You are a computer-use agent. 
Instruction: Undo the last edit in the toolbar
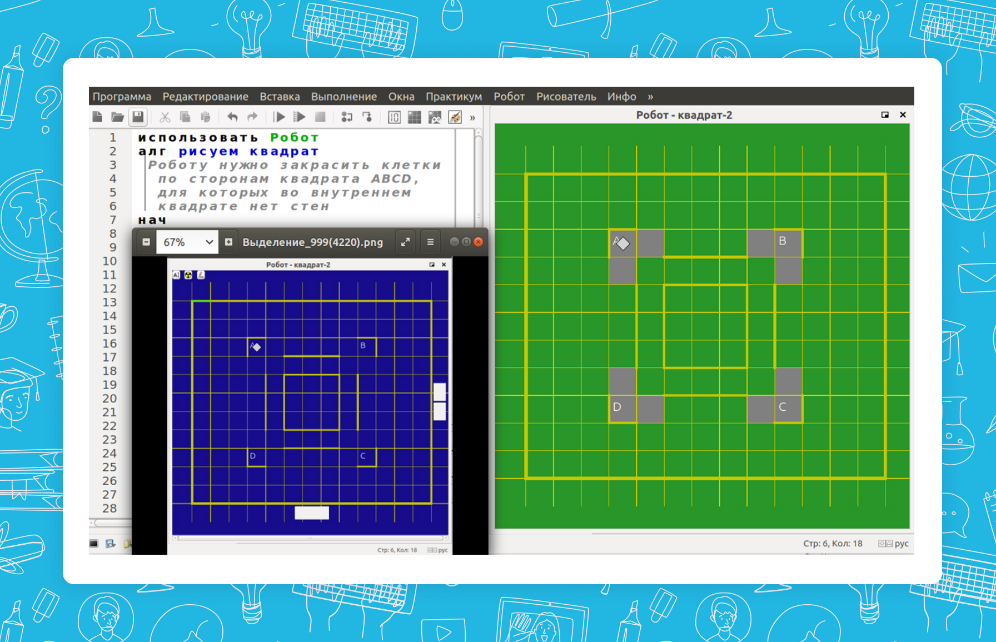point(232,117)
